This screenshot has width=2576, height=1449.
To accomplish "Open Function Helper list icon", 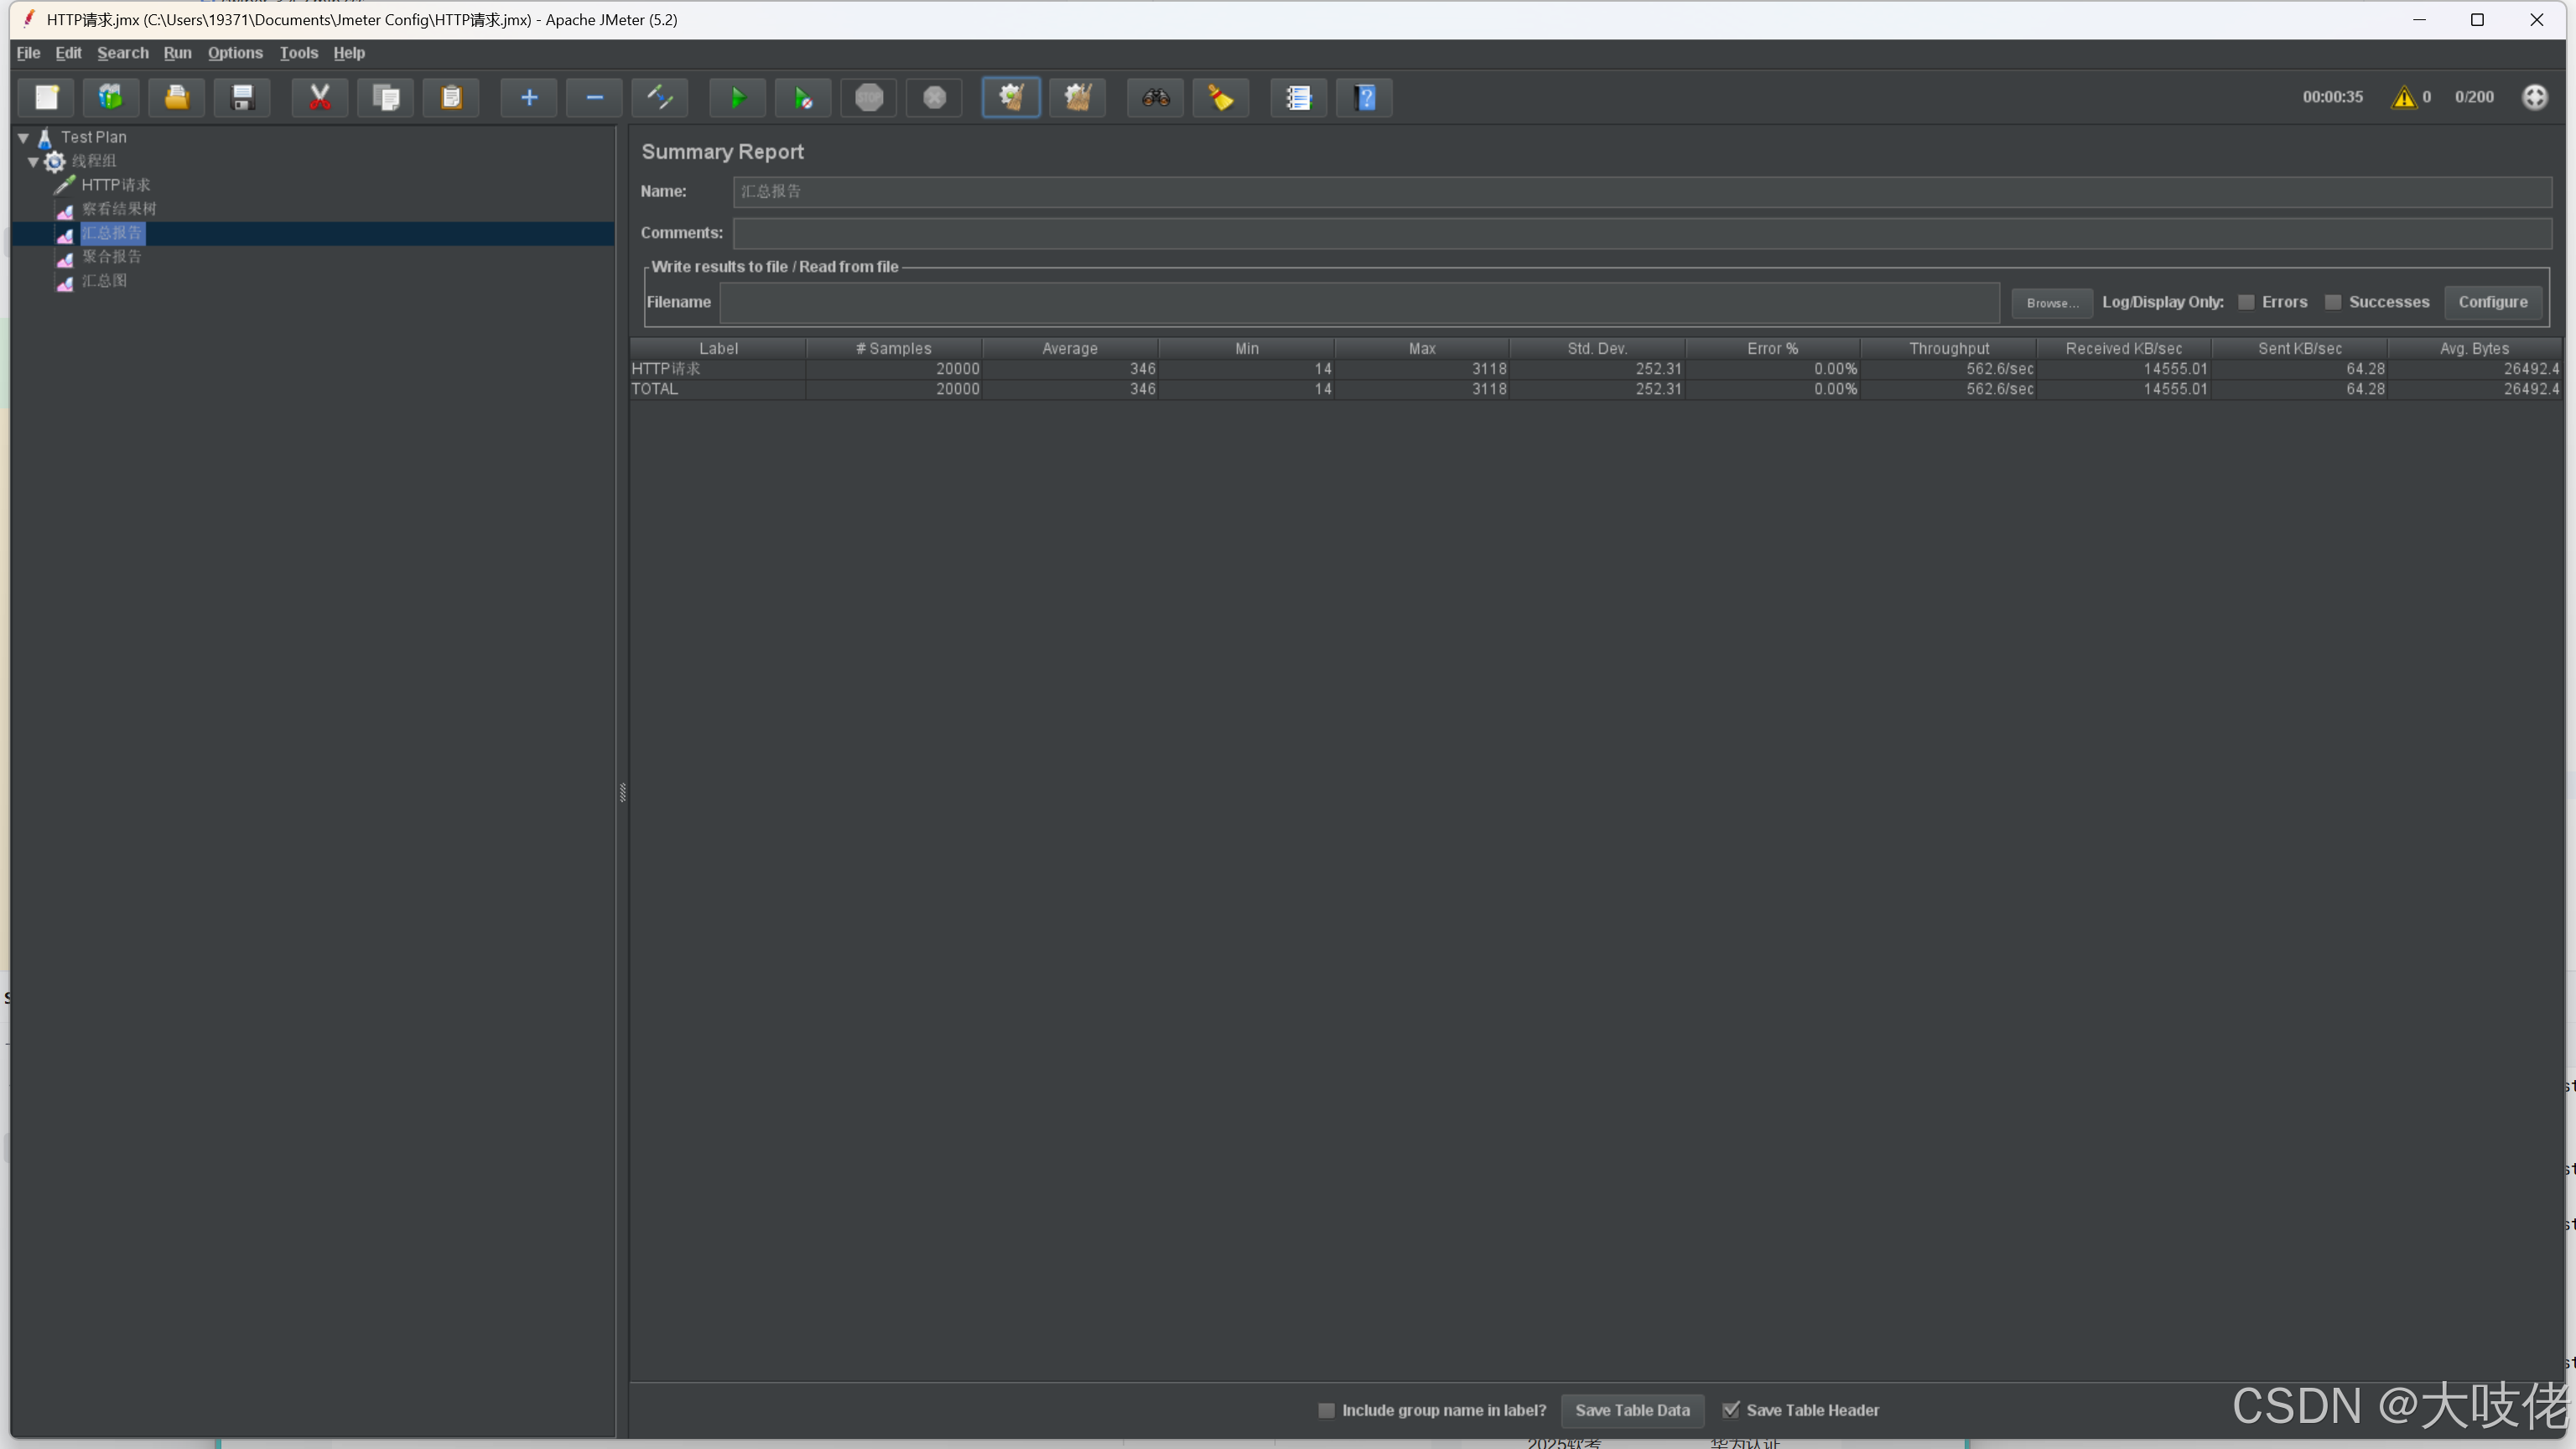I will pos(1298,97).
